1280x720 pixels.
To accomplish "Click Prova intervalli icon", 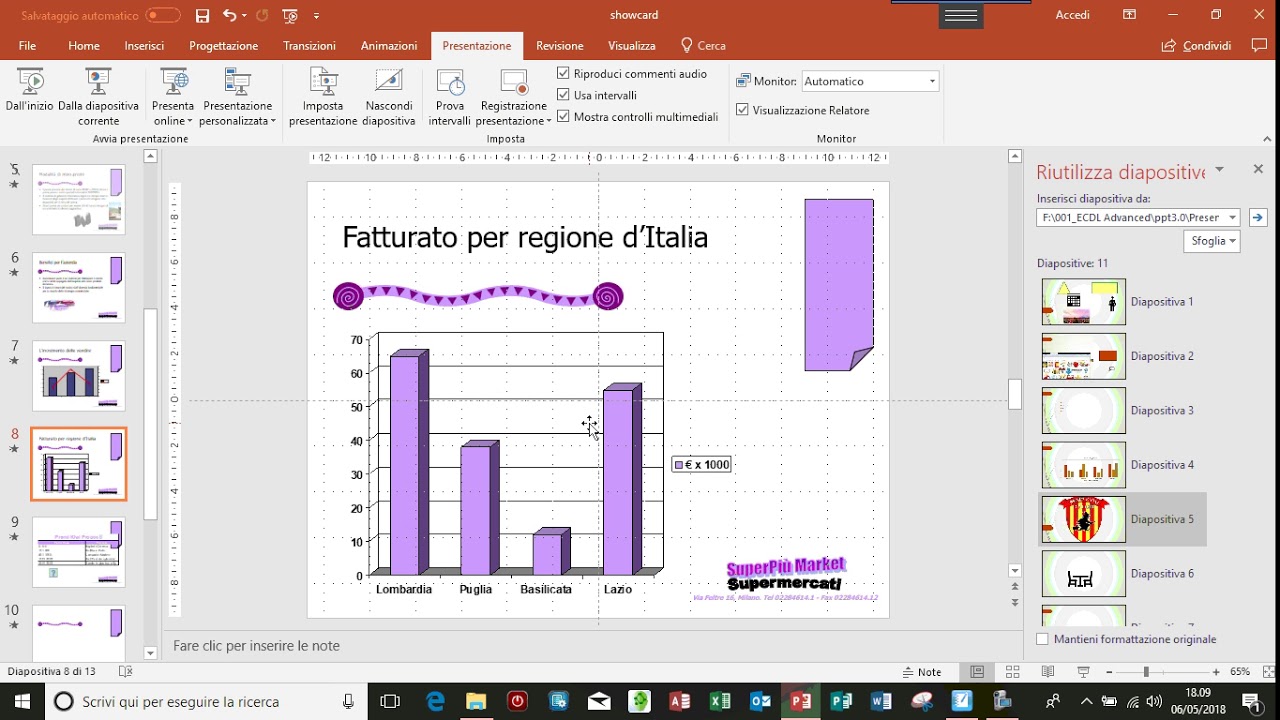I will point(450,82).
